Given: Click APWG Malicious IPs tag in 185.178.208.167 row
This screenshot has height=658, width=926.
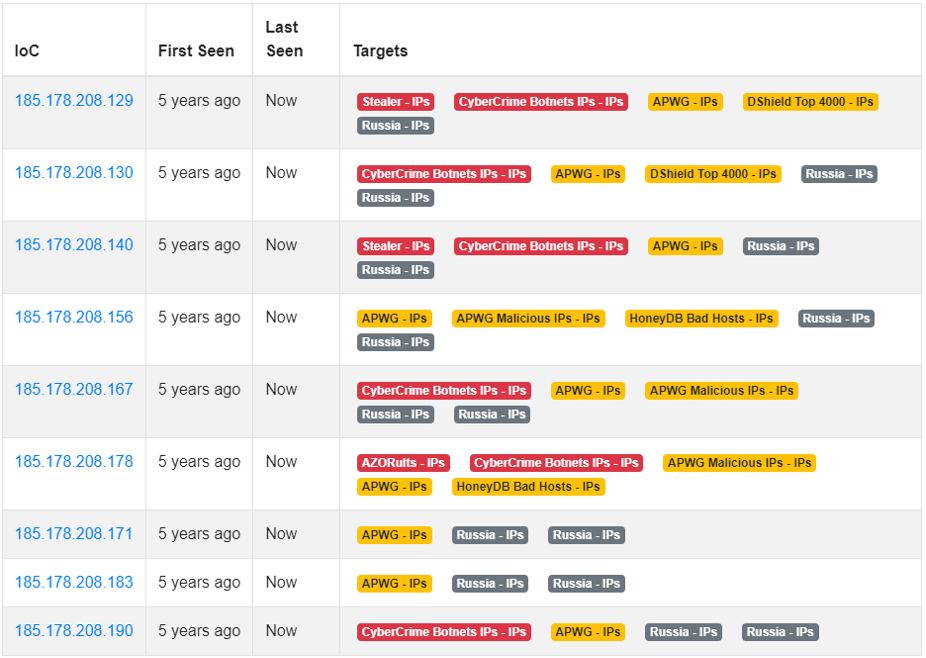Looking at the screenshot, I should (x=721, y=391).
